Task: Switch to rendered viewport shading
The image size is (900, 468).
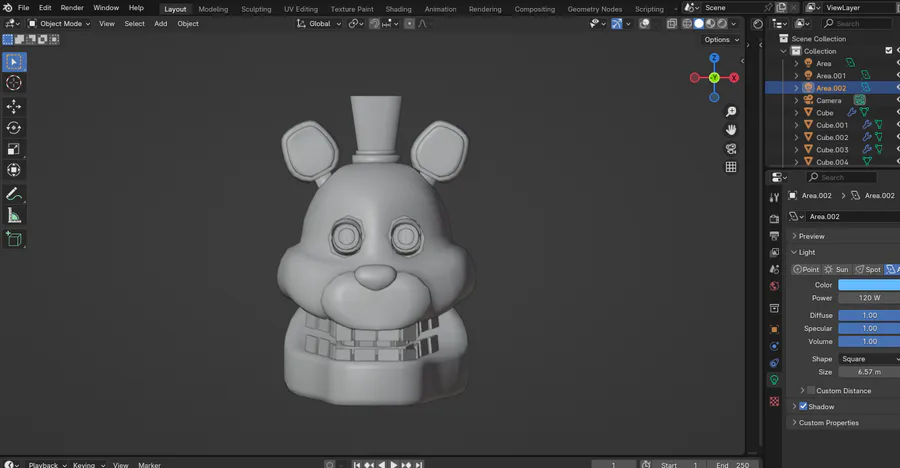Action: click(722, 24)
